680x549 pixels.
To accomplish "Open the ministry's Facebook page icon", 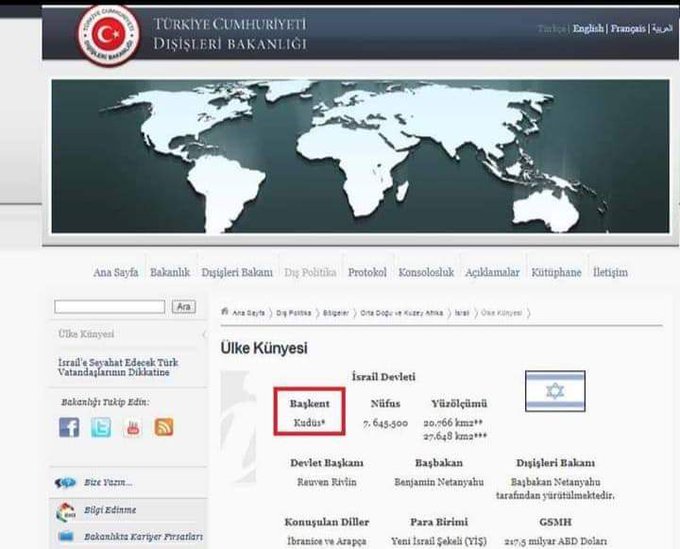I will (x=69, y=427).
